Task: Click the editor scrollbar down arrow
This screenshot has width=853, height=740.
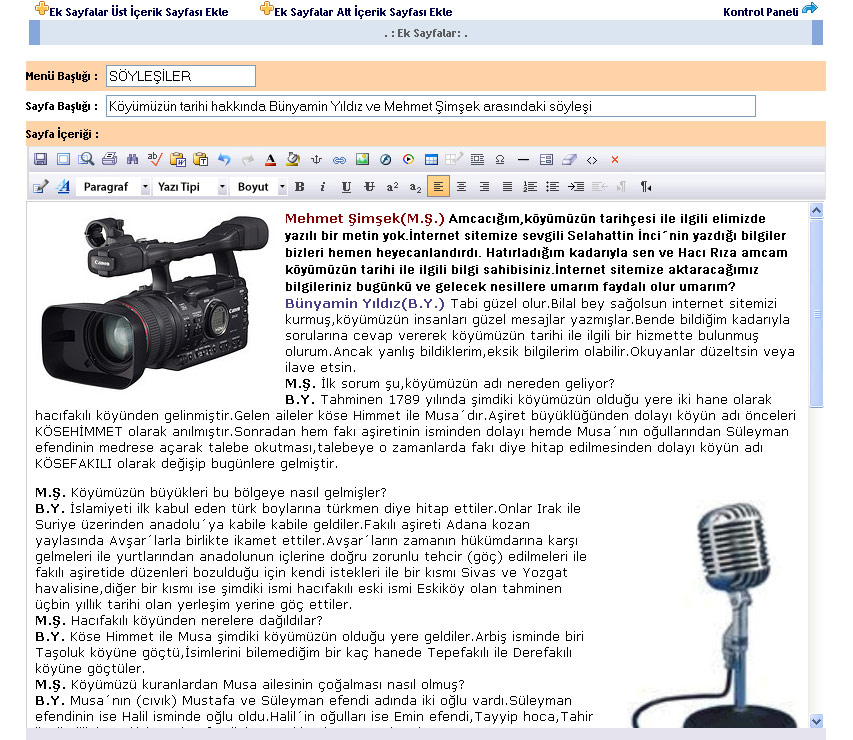Action: click(816, 722)
